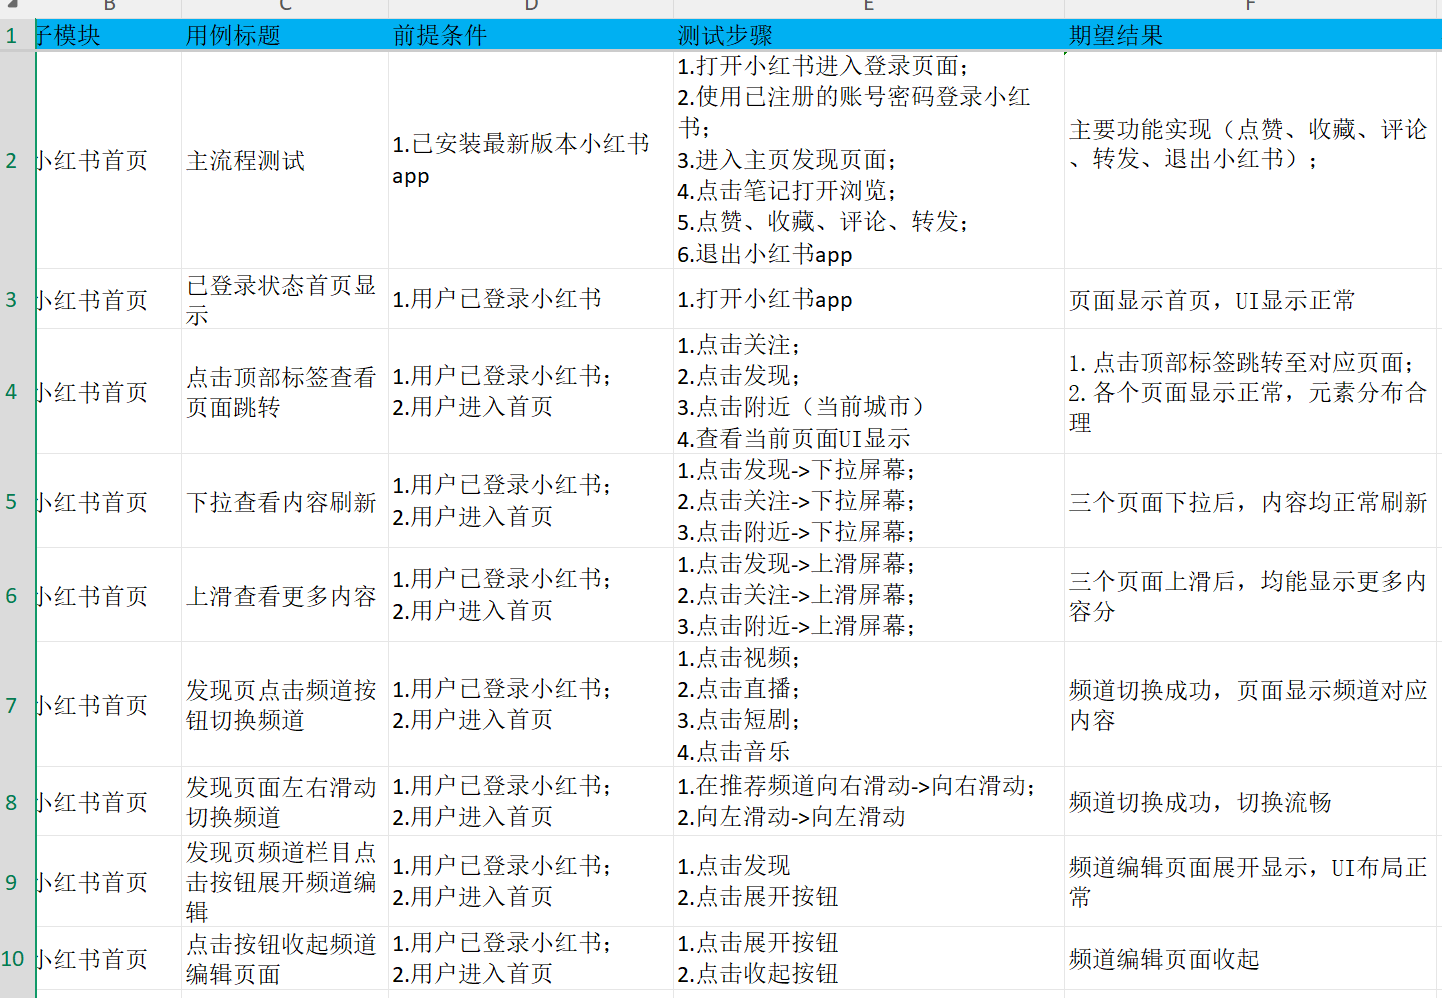Select result cell '点击顶部标签跳转至对应页面'
Image resolution: width=1442 pixels, height=998 pixels.
pos(1252,391)
